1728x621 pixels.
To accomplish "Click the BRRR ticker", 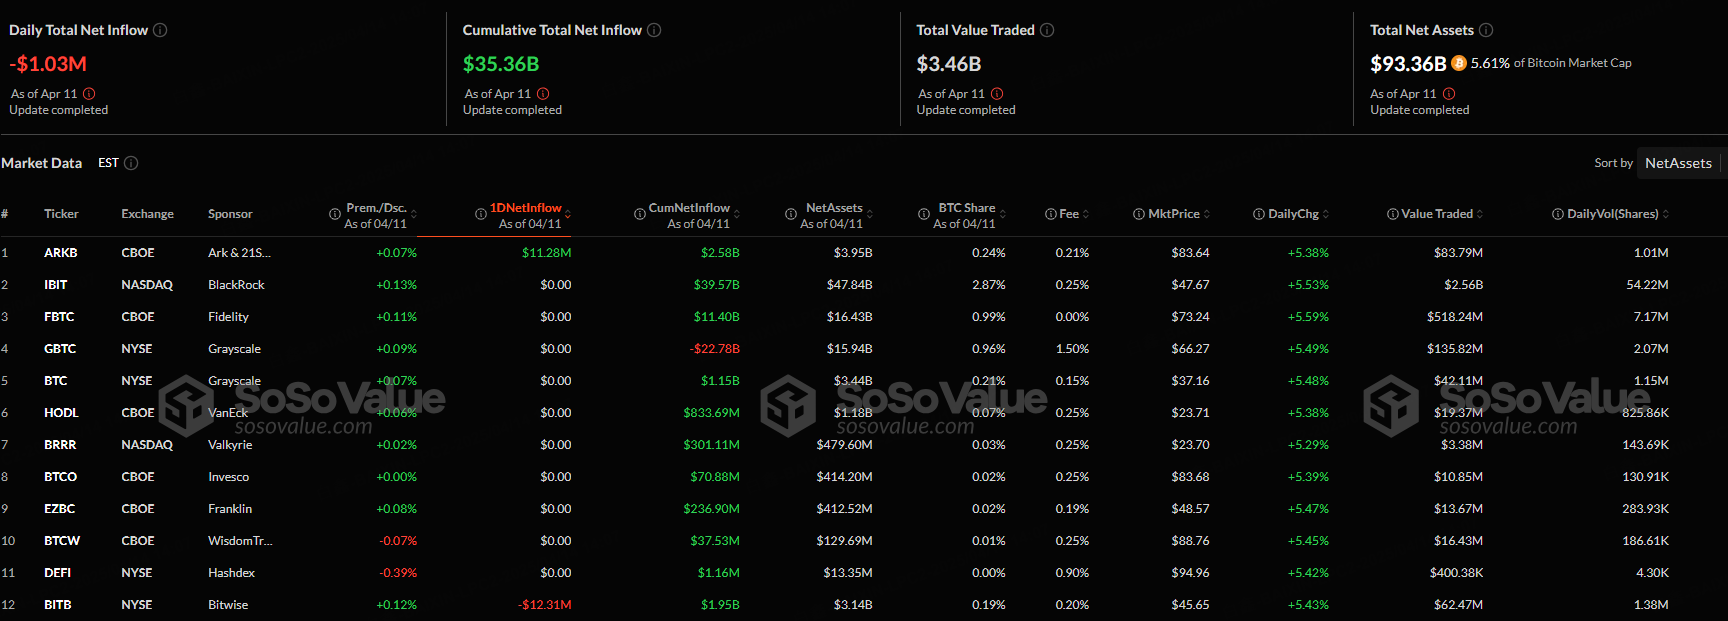I will (60, 445).
